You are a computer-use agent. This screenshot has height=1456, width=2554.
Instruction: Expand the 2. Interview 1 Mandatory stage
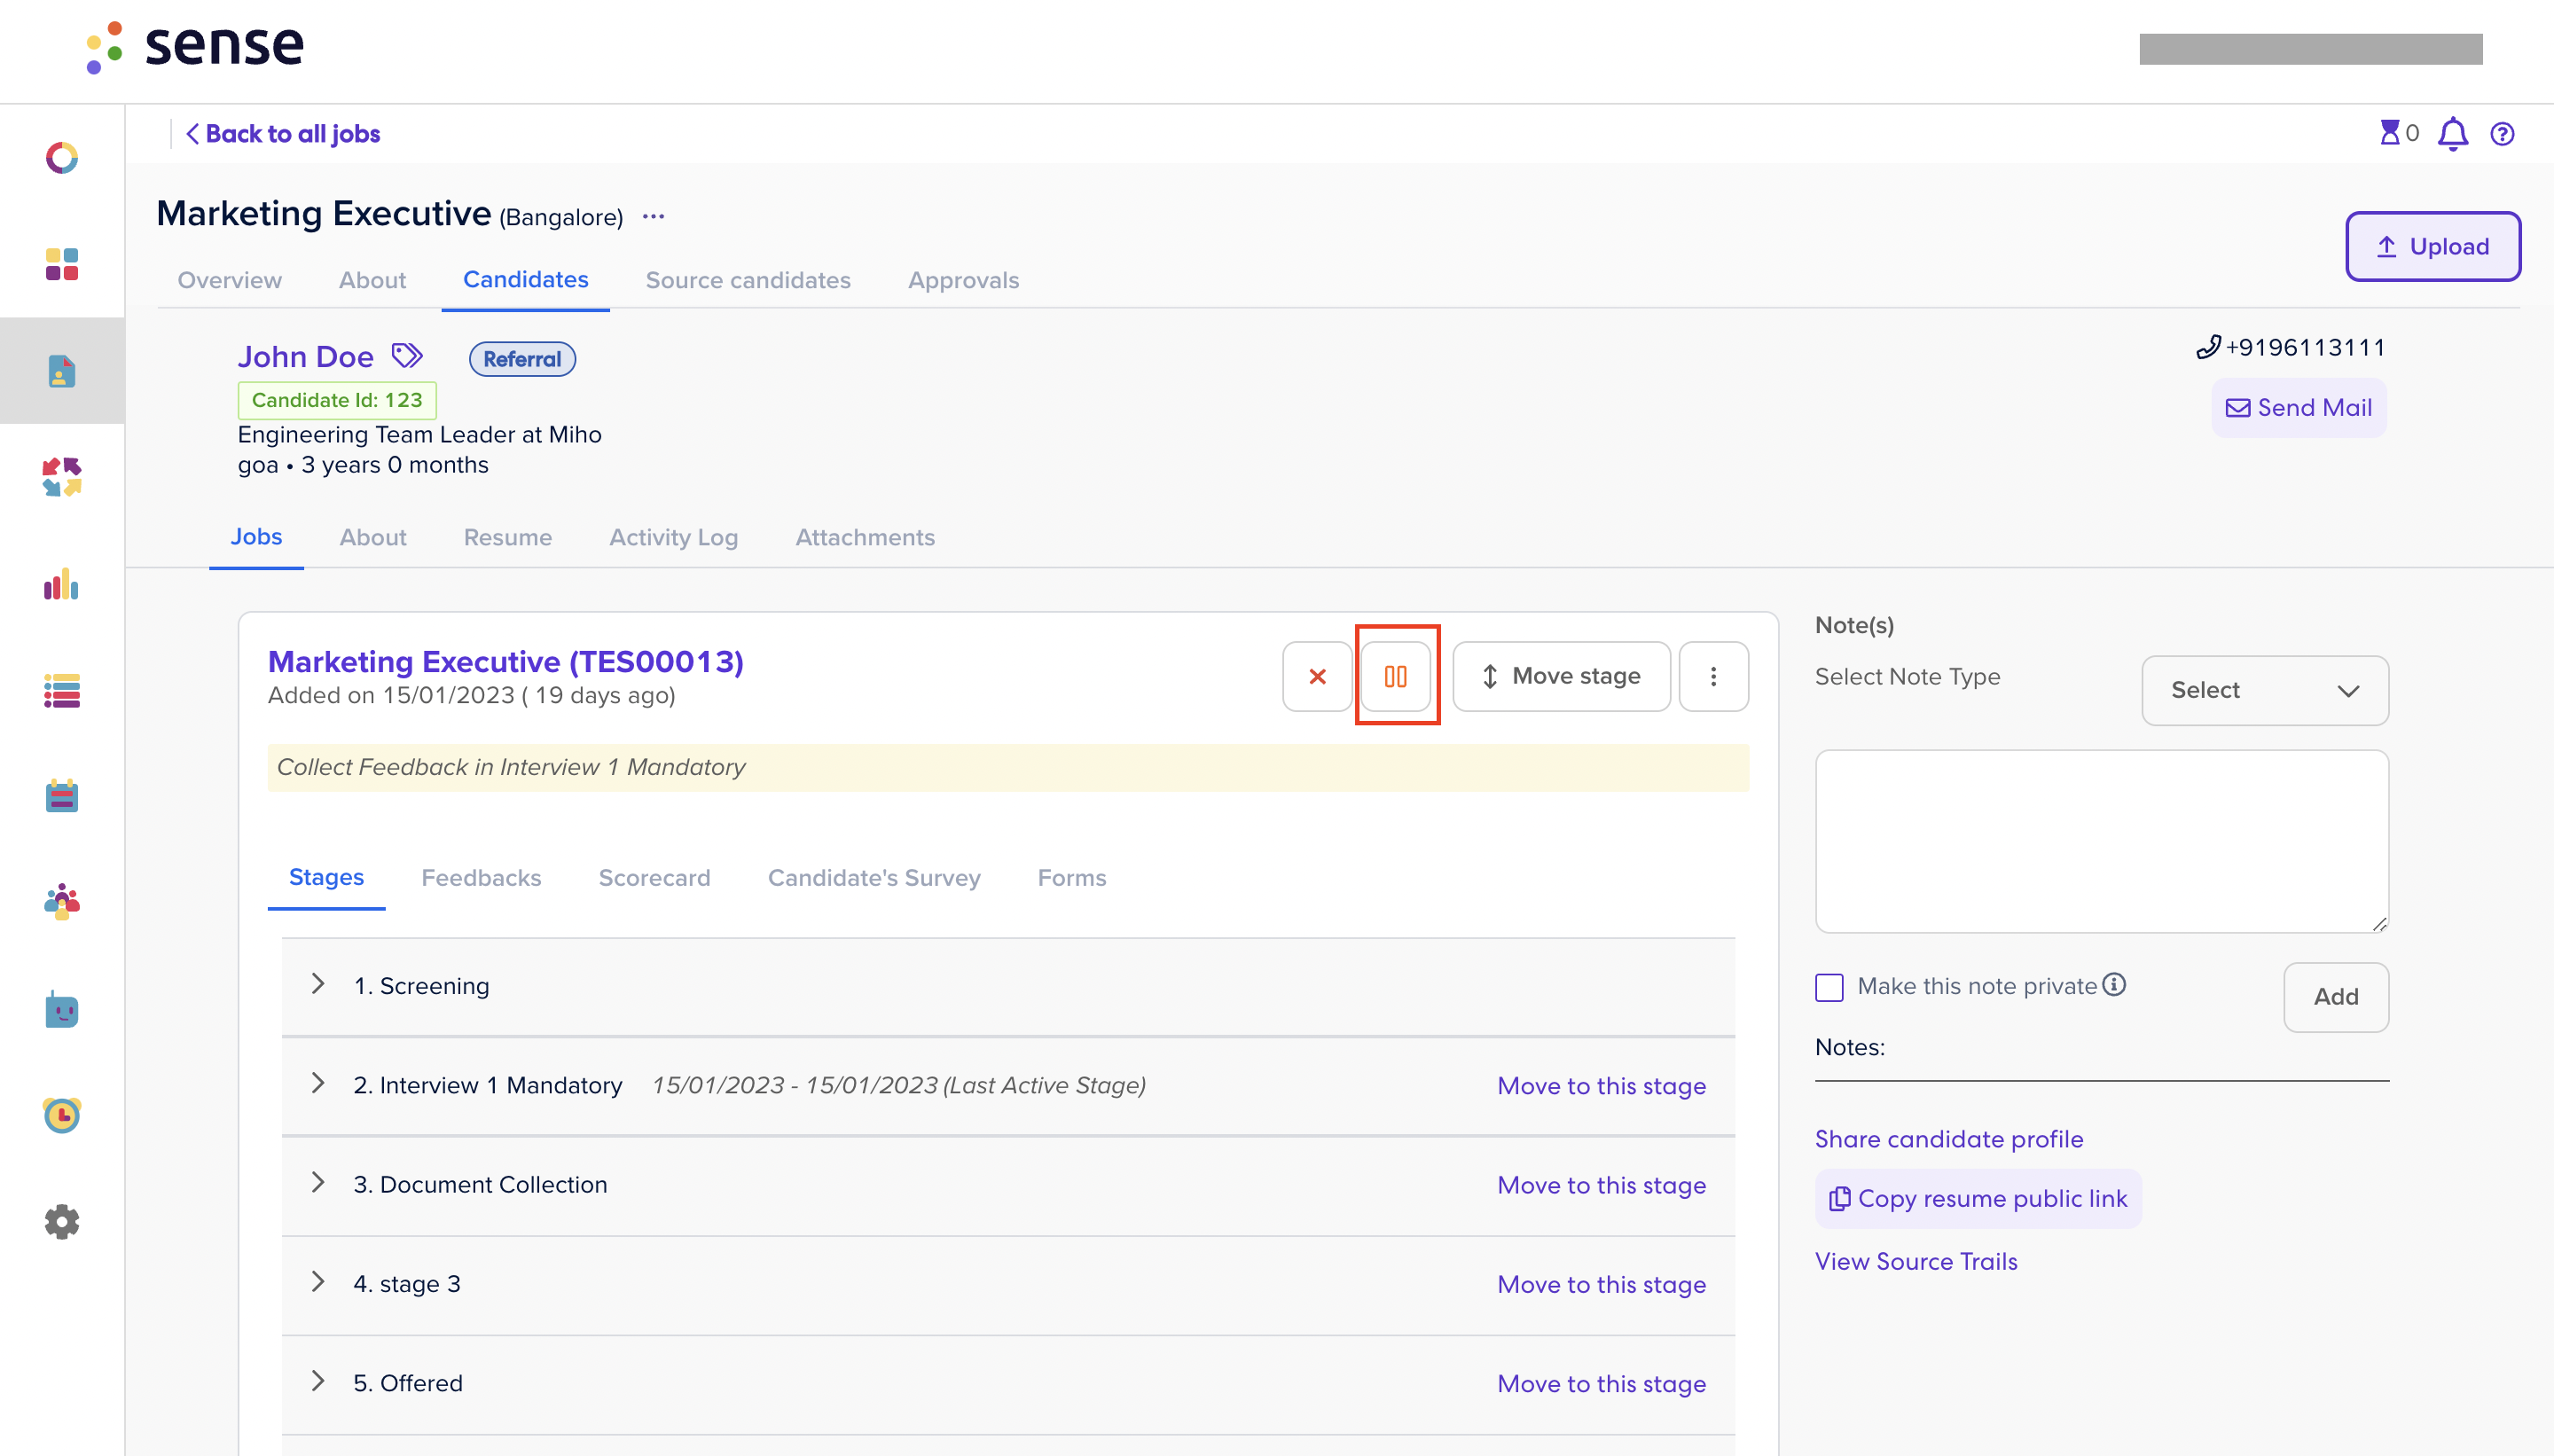click(318, 1083)
